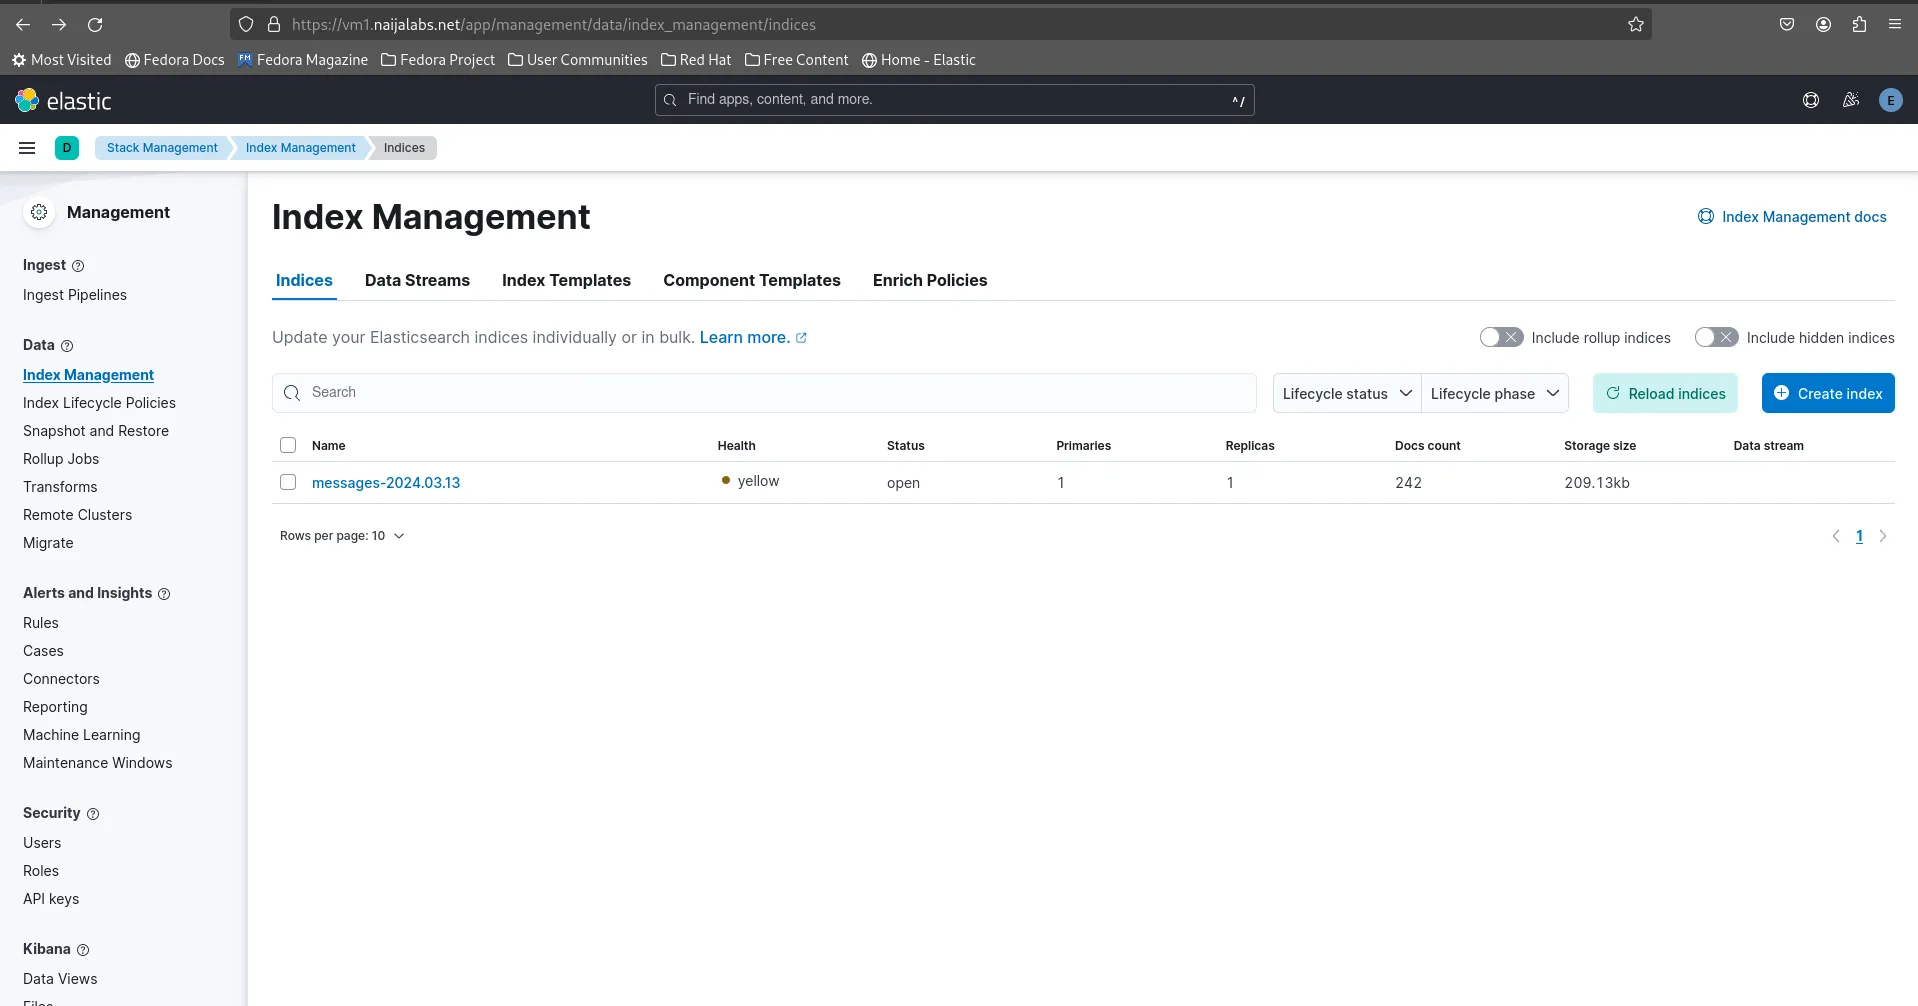Switch to the Index Templates tab
This screenshot has height=1006, width=1918.
coord(566,280)
